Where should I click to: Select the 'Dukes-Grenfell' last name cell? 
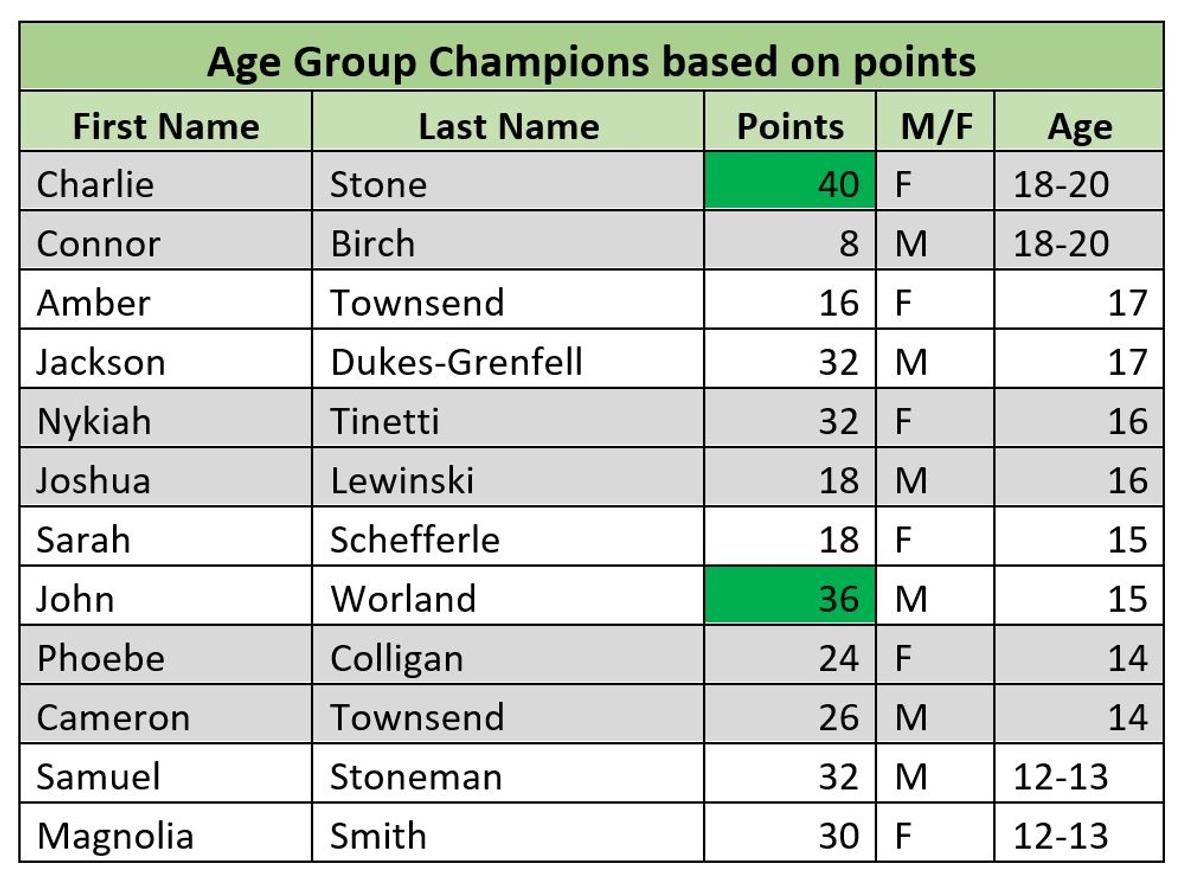click(x=508, y=361)
